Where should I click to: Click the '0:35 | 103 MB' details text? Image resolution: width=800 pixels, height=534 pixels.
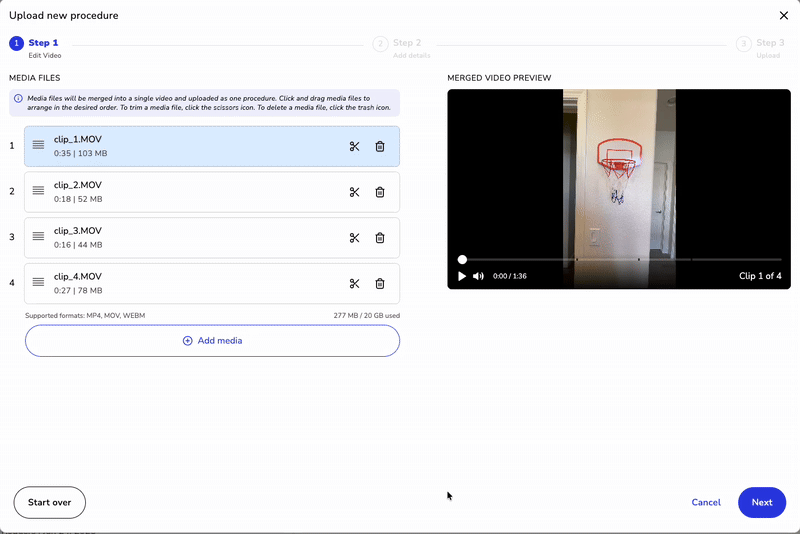pyautogui.click(x=80, y=153)
